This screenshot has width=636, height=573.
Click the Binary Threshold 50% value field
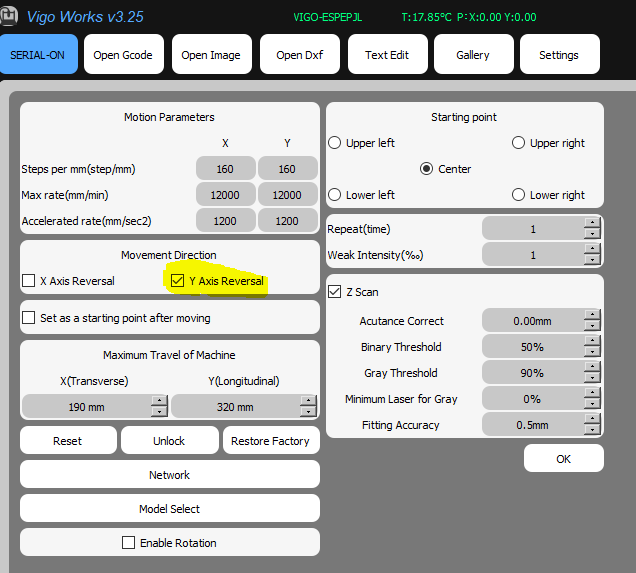[533, 346]
